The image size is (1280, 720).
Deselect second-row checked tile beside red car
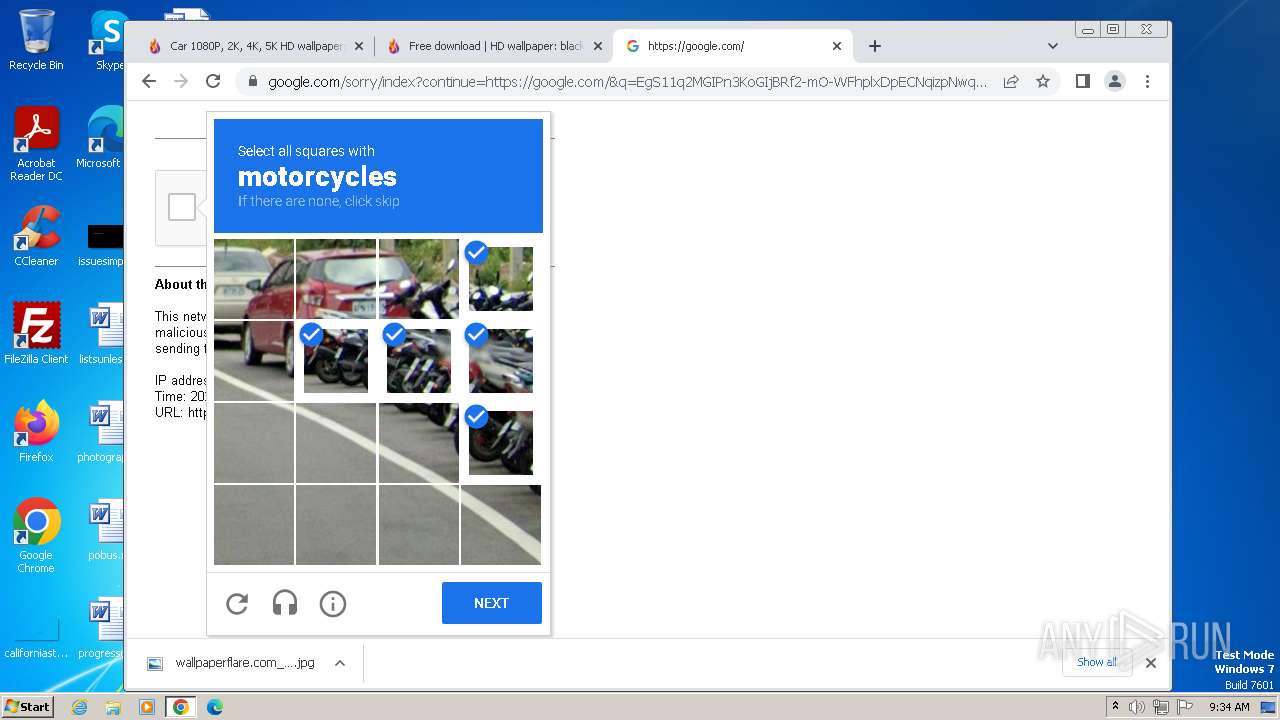(x=336, y=361)
